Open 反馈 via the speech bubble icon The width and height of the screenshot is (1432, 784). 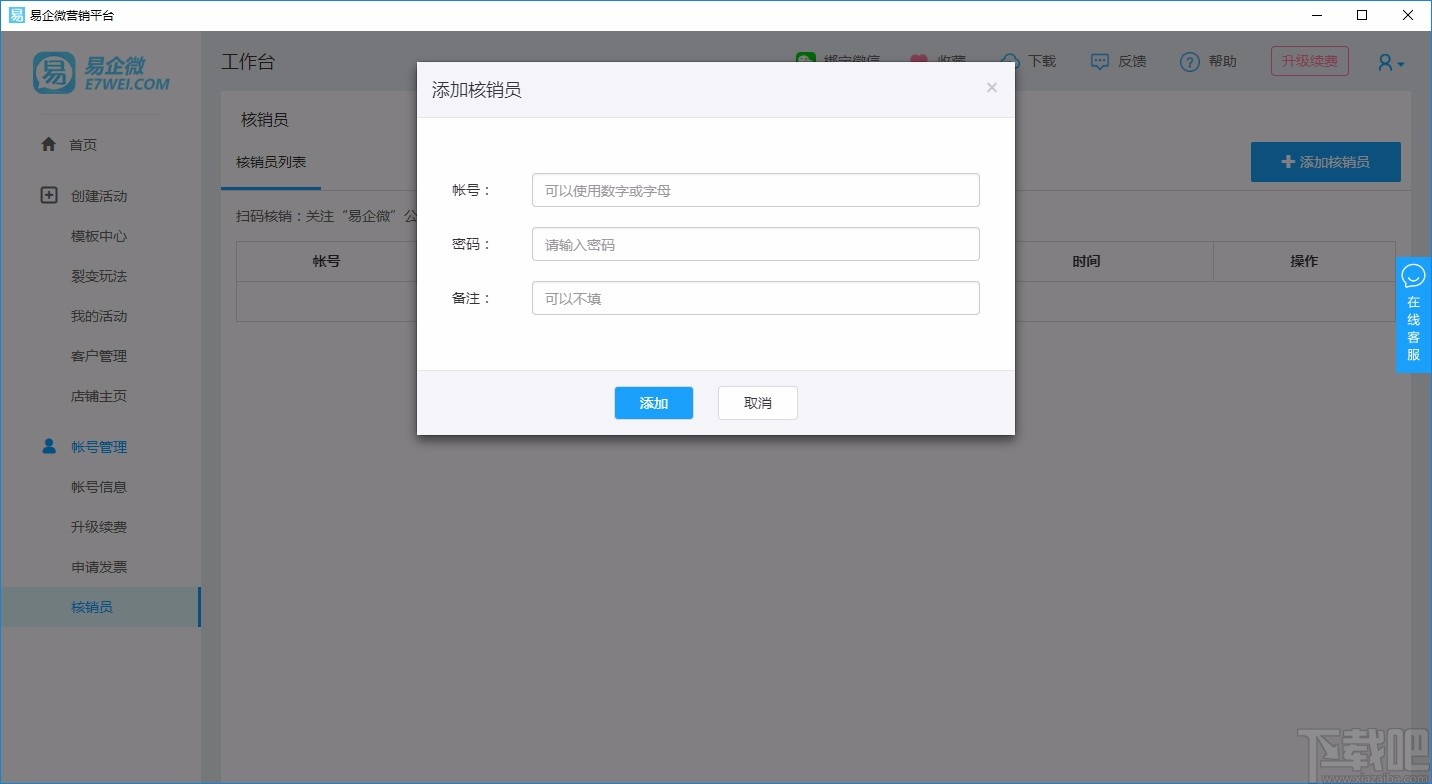coord(1100,62)
